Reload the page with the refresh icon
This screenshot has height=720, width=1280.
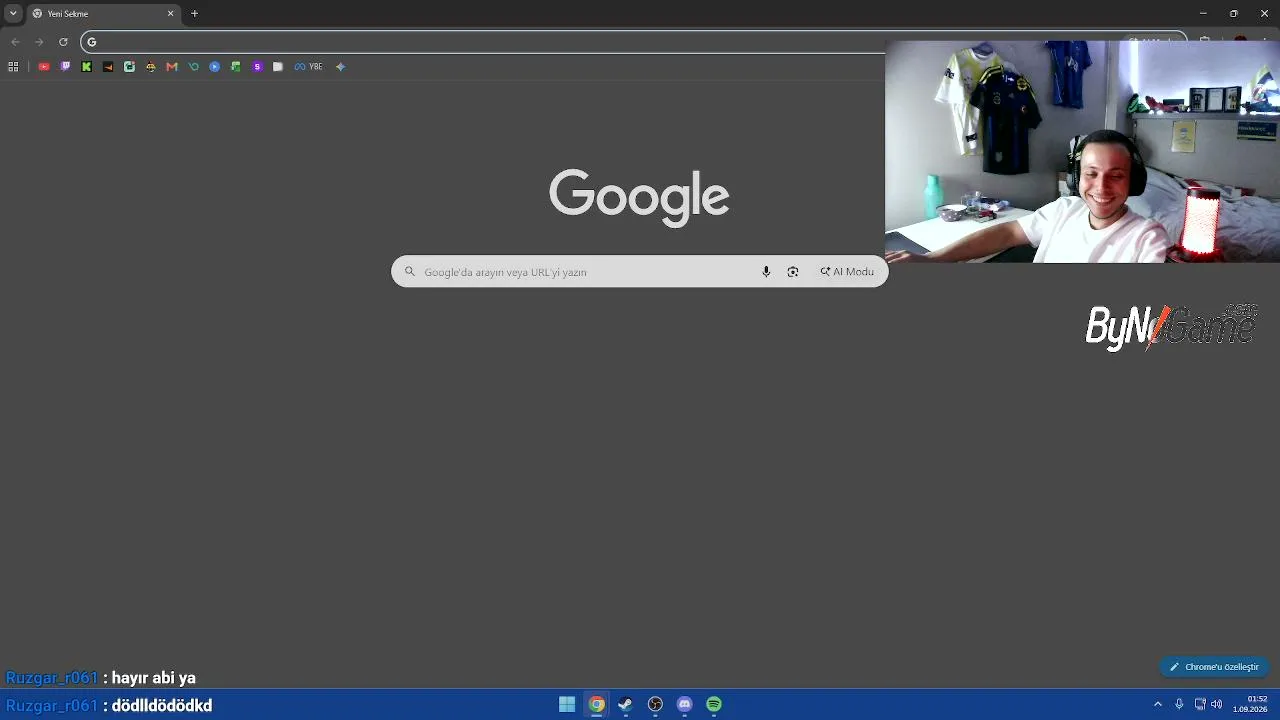point(63,42)
